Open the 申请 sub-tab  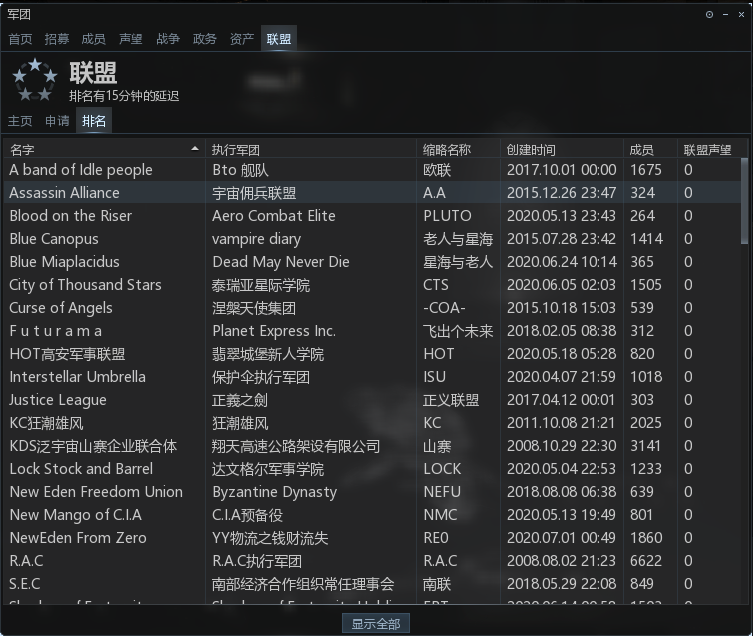[x=57, y=121]
